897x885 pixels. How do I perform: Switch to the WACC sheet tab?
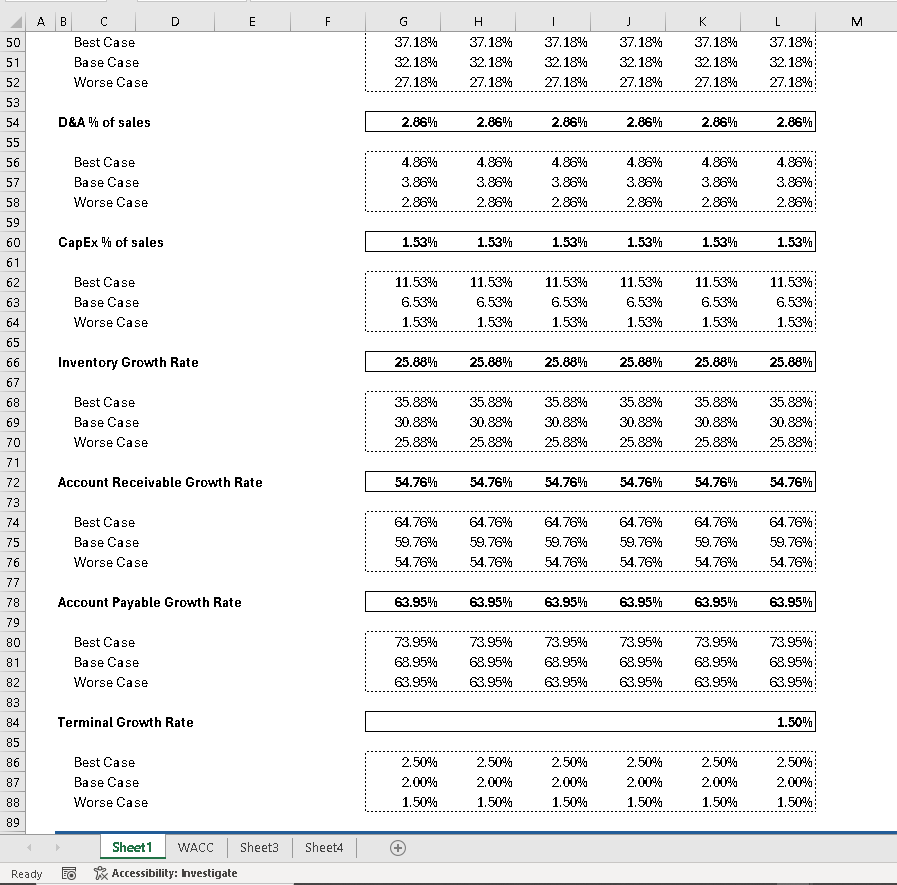196,847
